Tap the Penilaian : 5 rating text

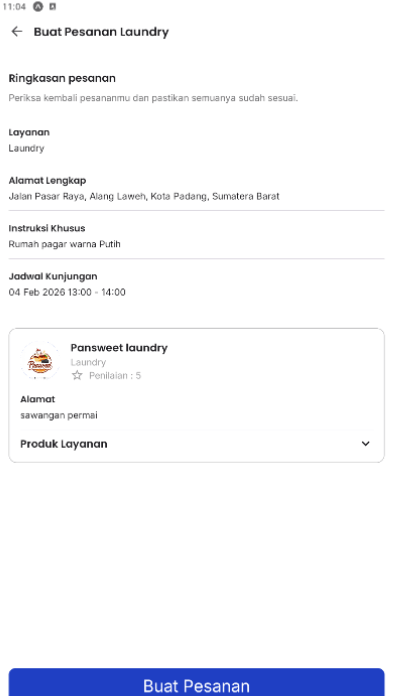click(115, 376)
